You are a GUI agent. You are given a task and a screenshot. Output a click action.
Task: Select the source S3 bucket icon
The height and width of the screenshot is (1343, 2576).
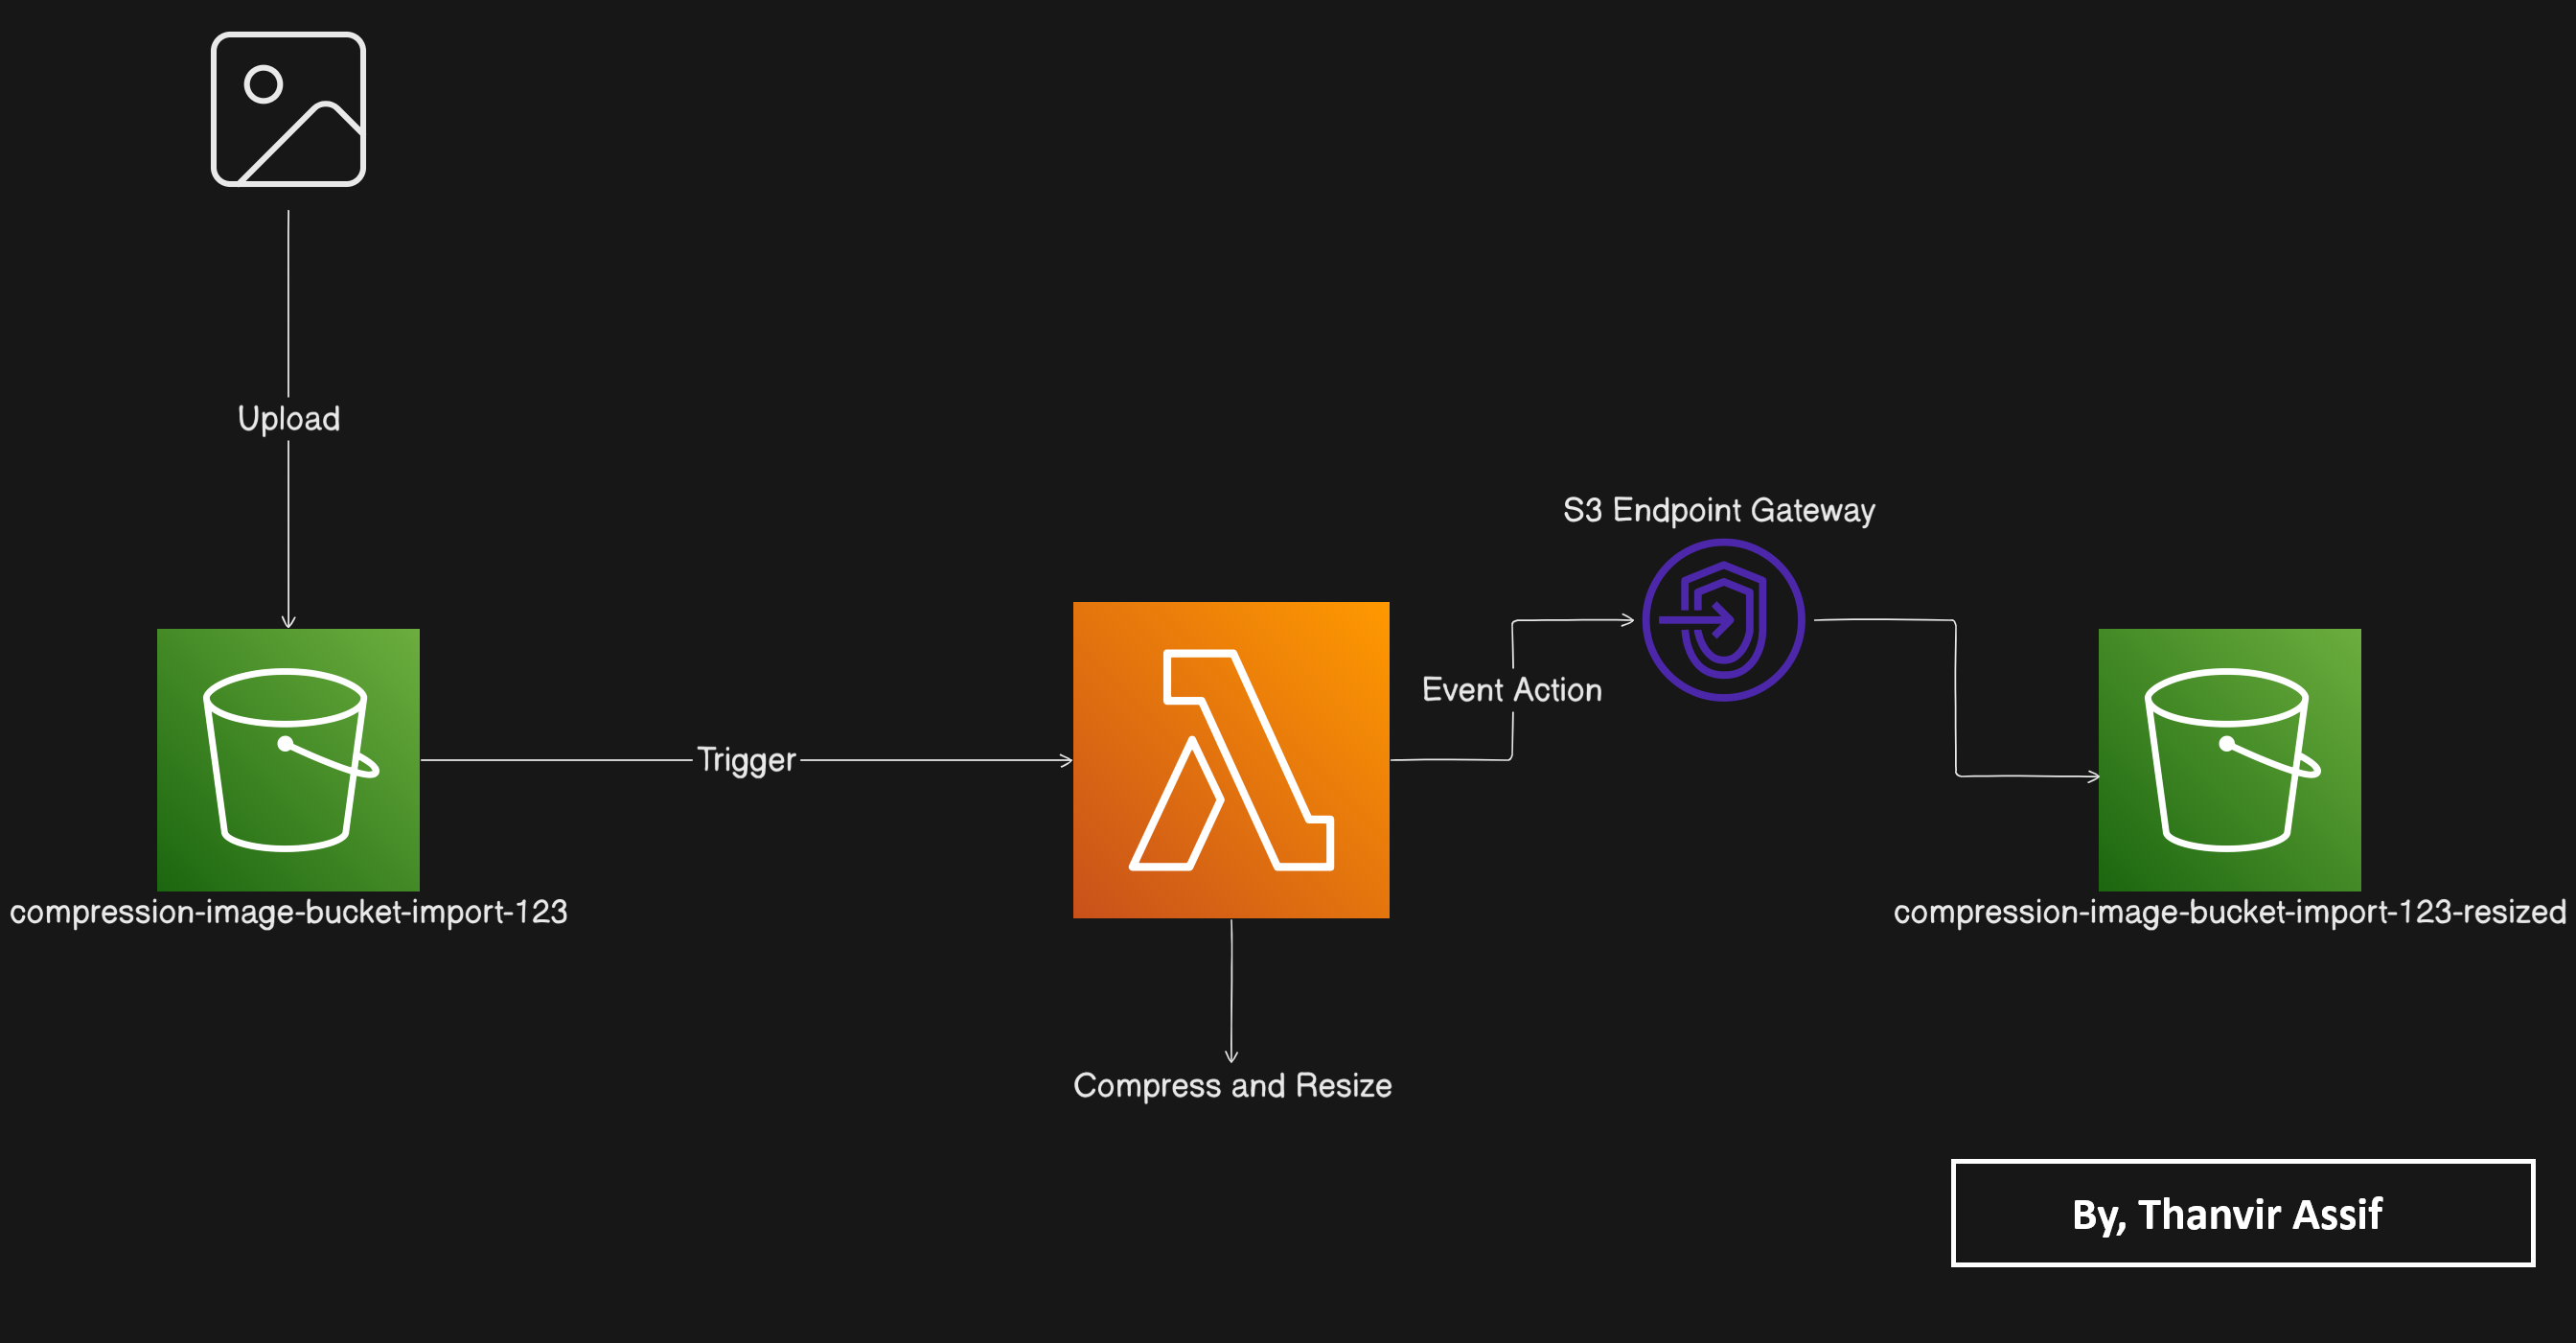tap(288, 760)
